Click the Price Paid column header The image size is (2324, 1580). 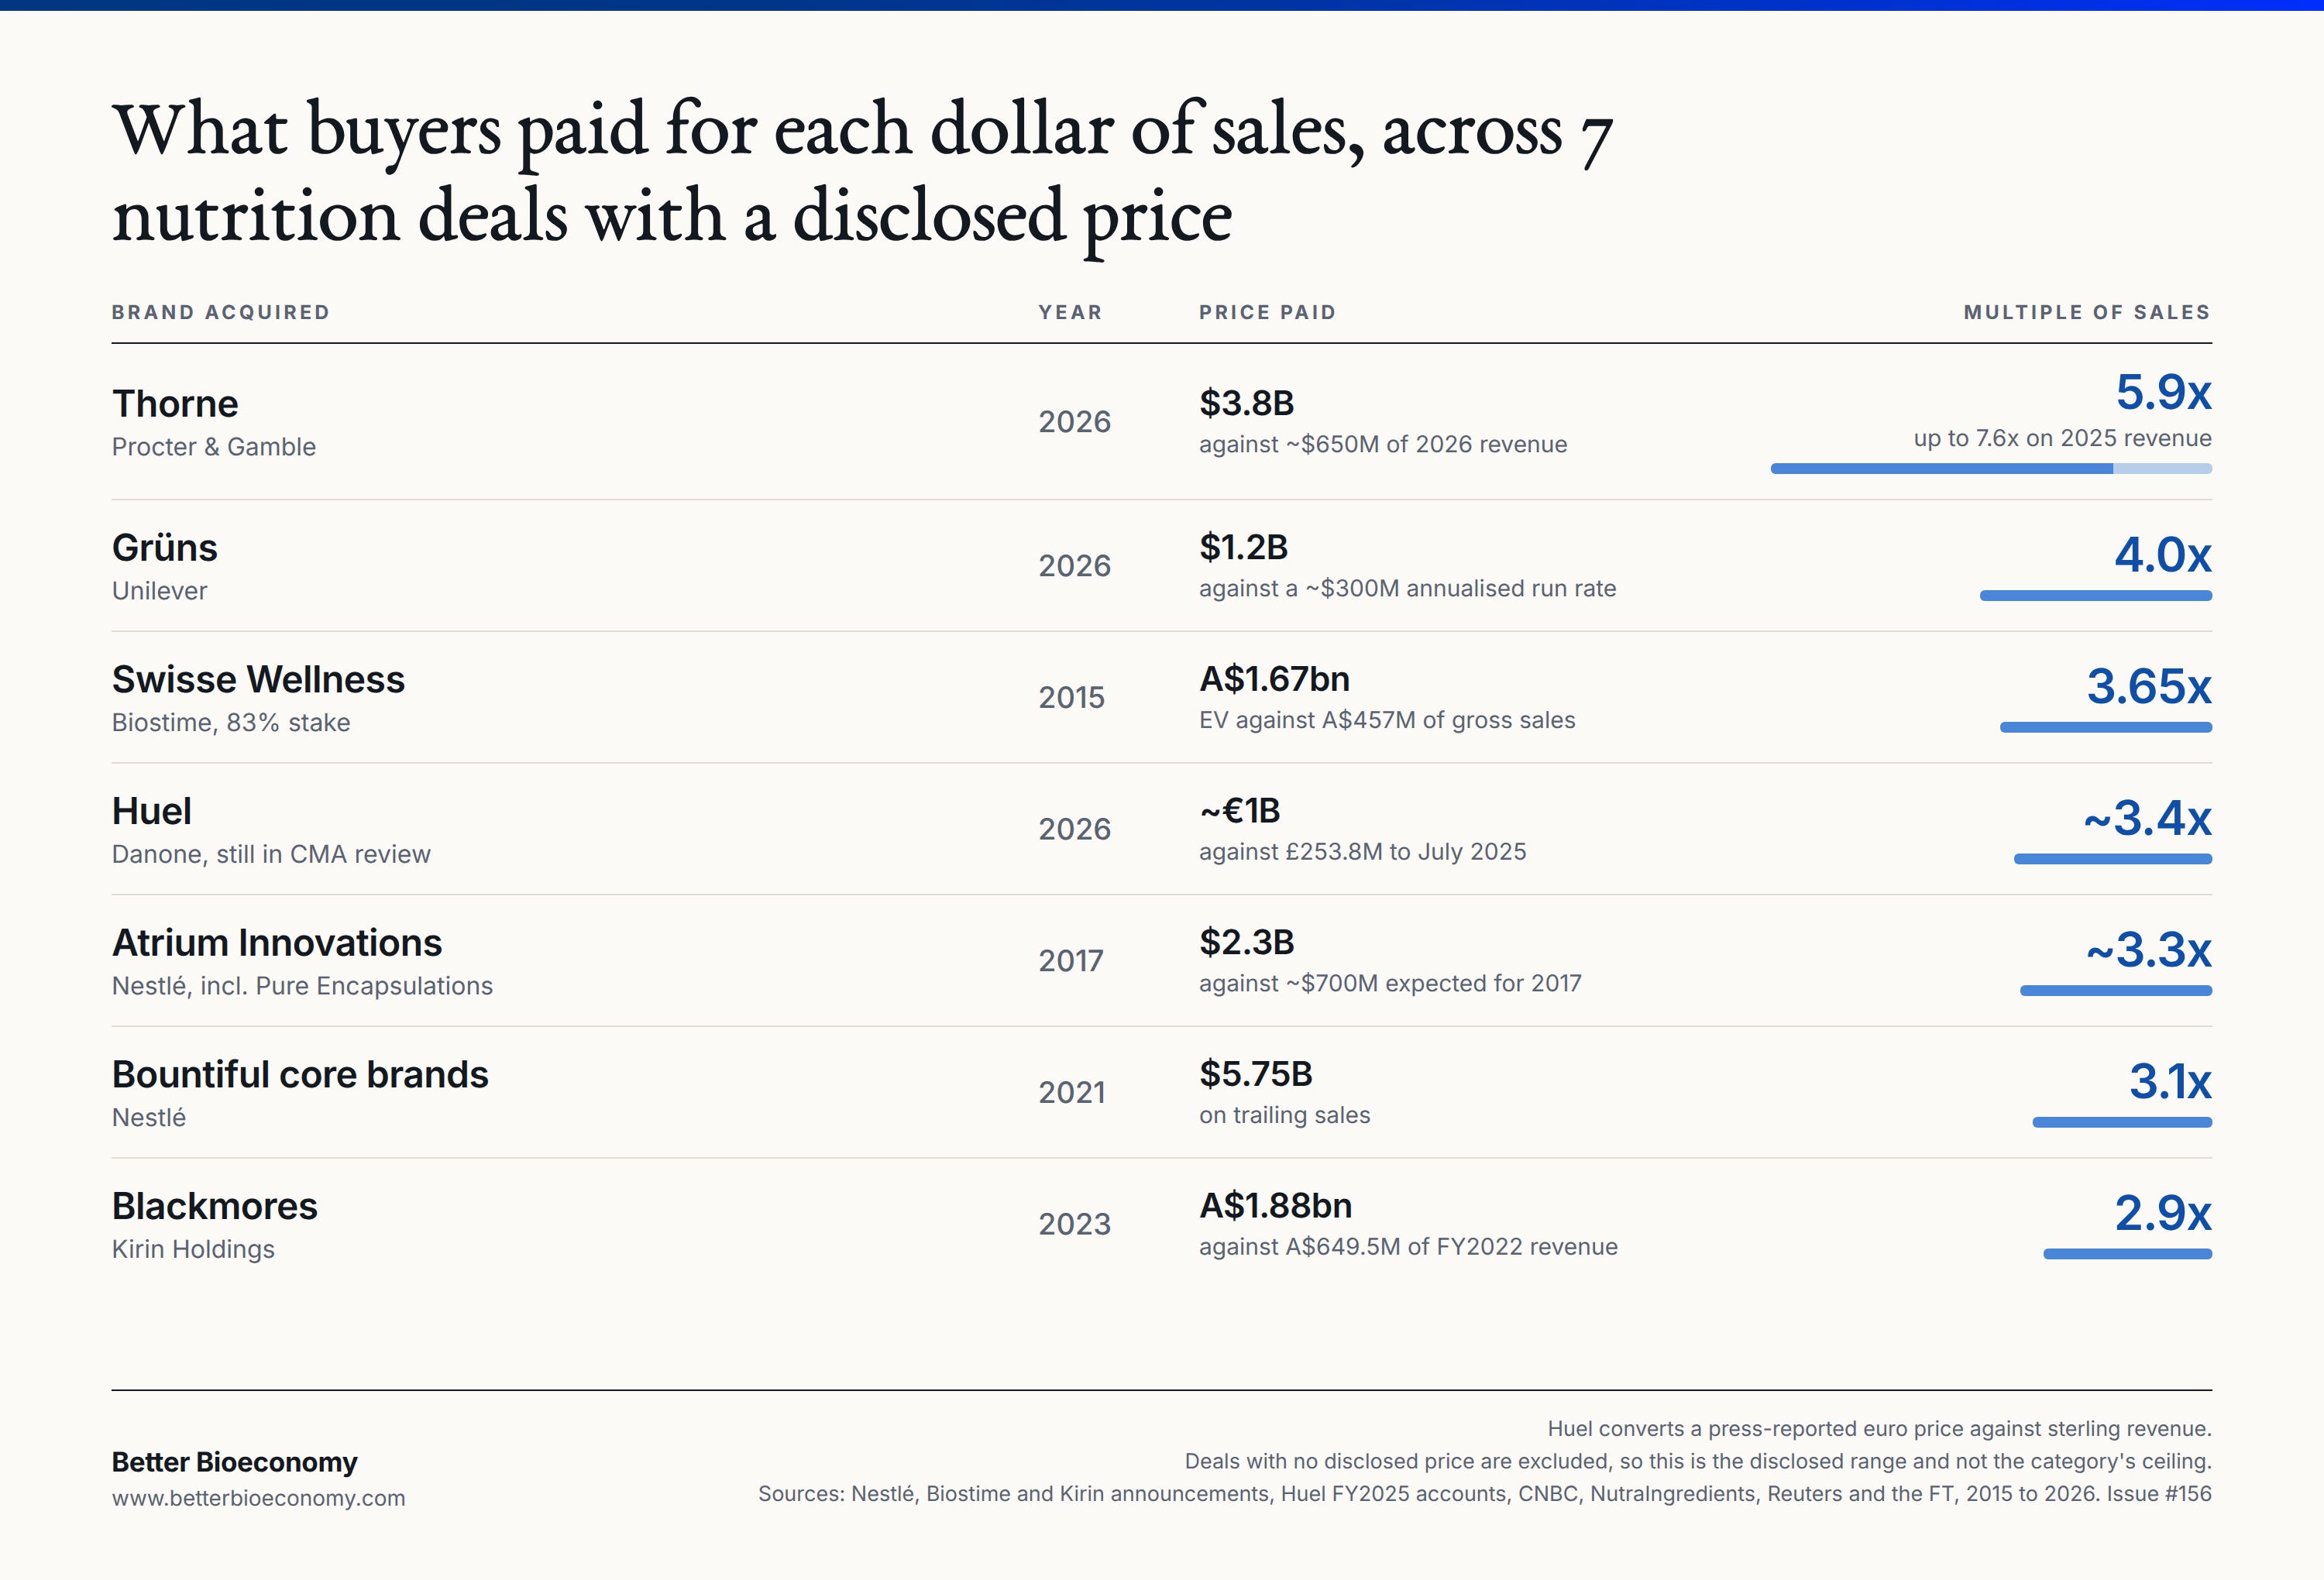(x=1268, y=312)
